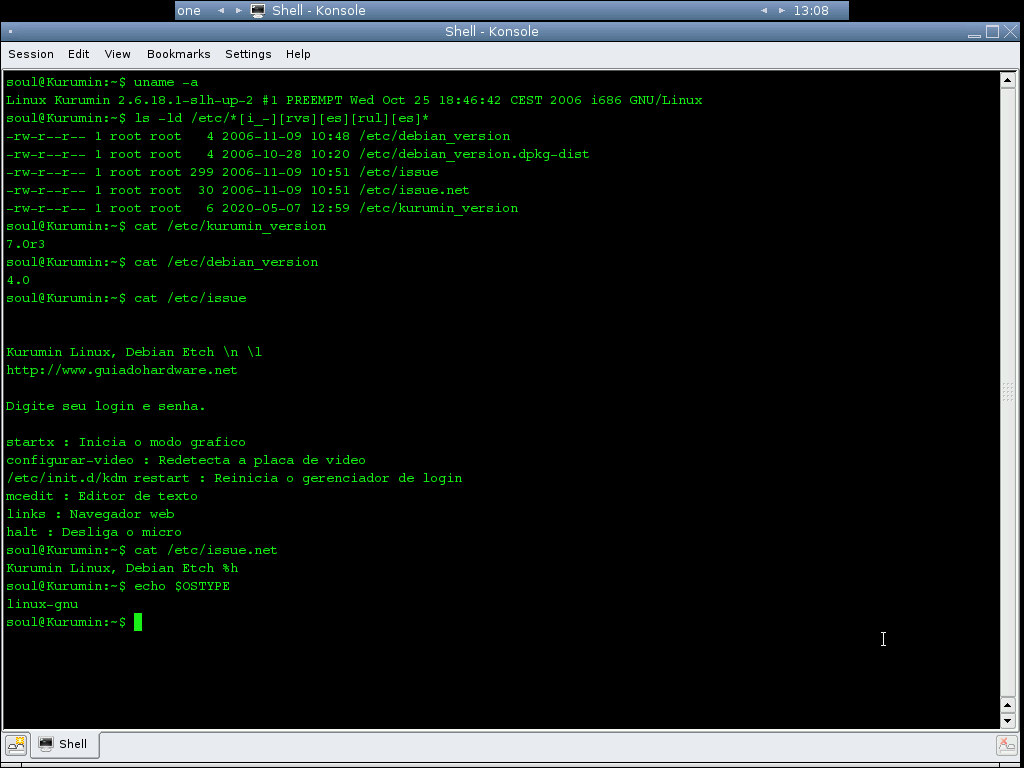The image size is (1024, 768).
Task: Click the Digite seu login e senha line
Action: click(x=106, y=406)
